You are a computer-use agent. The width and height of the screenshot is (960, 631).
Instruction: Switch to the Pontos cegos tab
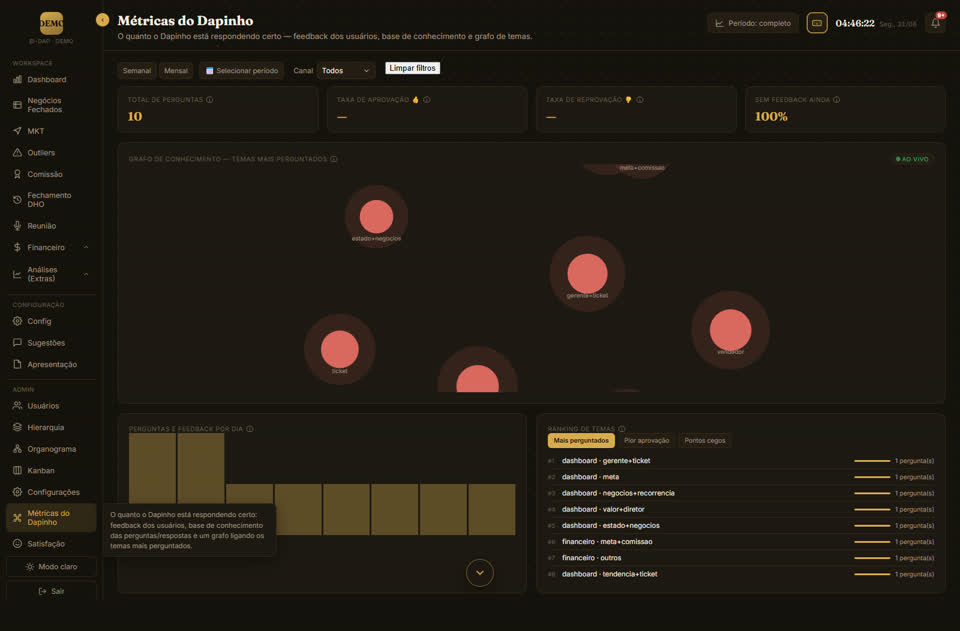click(x=705, y=441)
